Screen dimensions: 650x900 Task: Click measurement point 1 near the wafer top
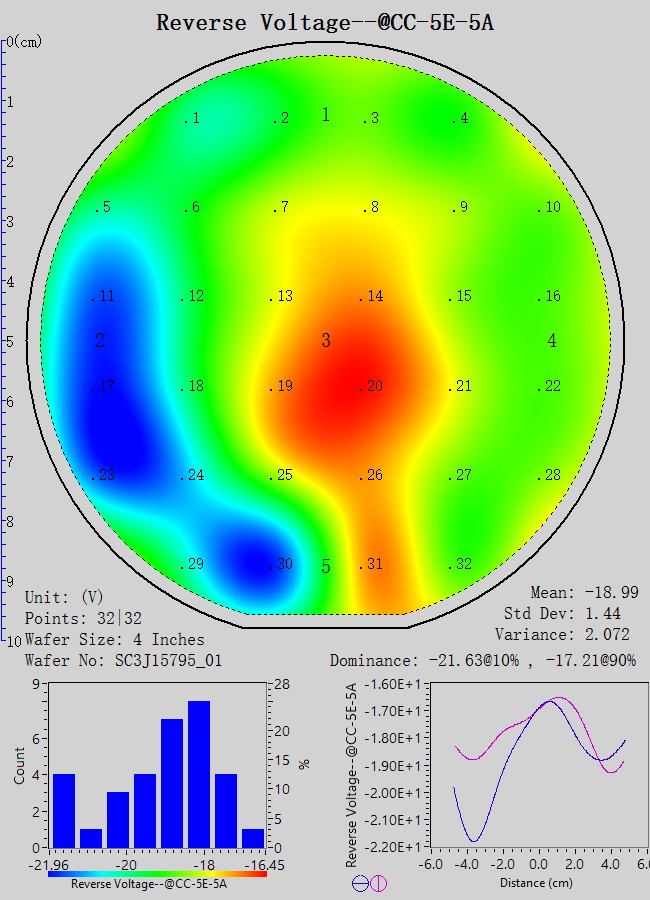click(192, 119)
